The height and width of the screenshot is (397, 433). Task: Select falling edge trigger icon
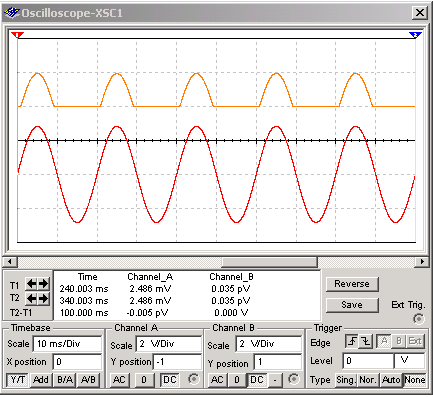pyautogui.click(x=366, y=341)
